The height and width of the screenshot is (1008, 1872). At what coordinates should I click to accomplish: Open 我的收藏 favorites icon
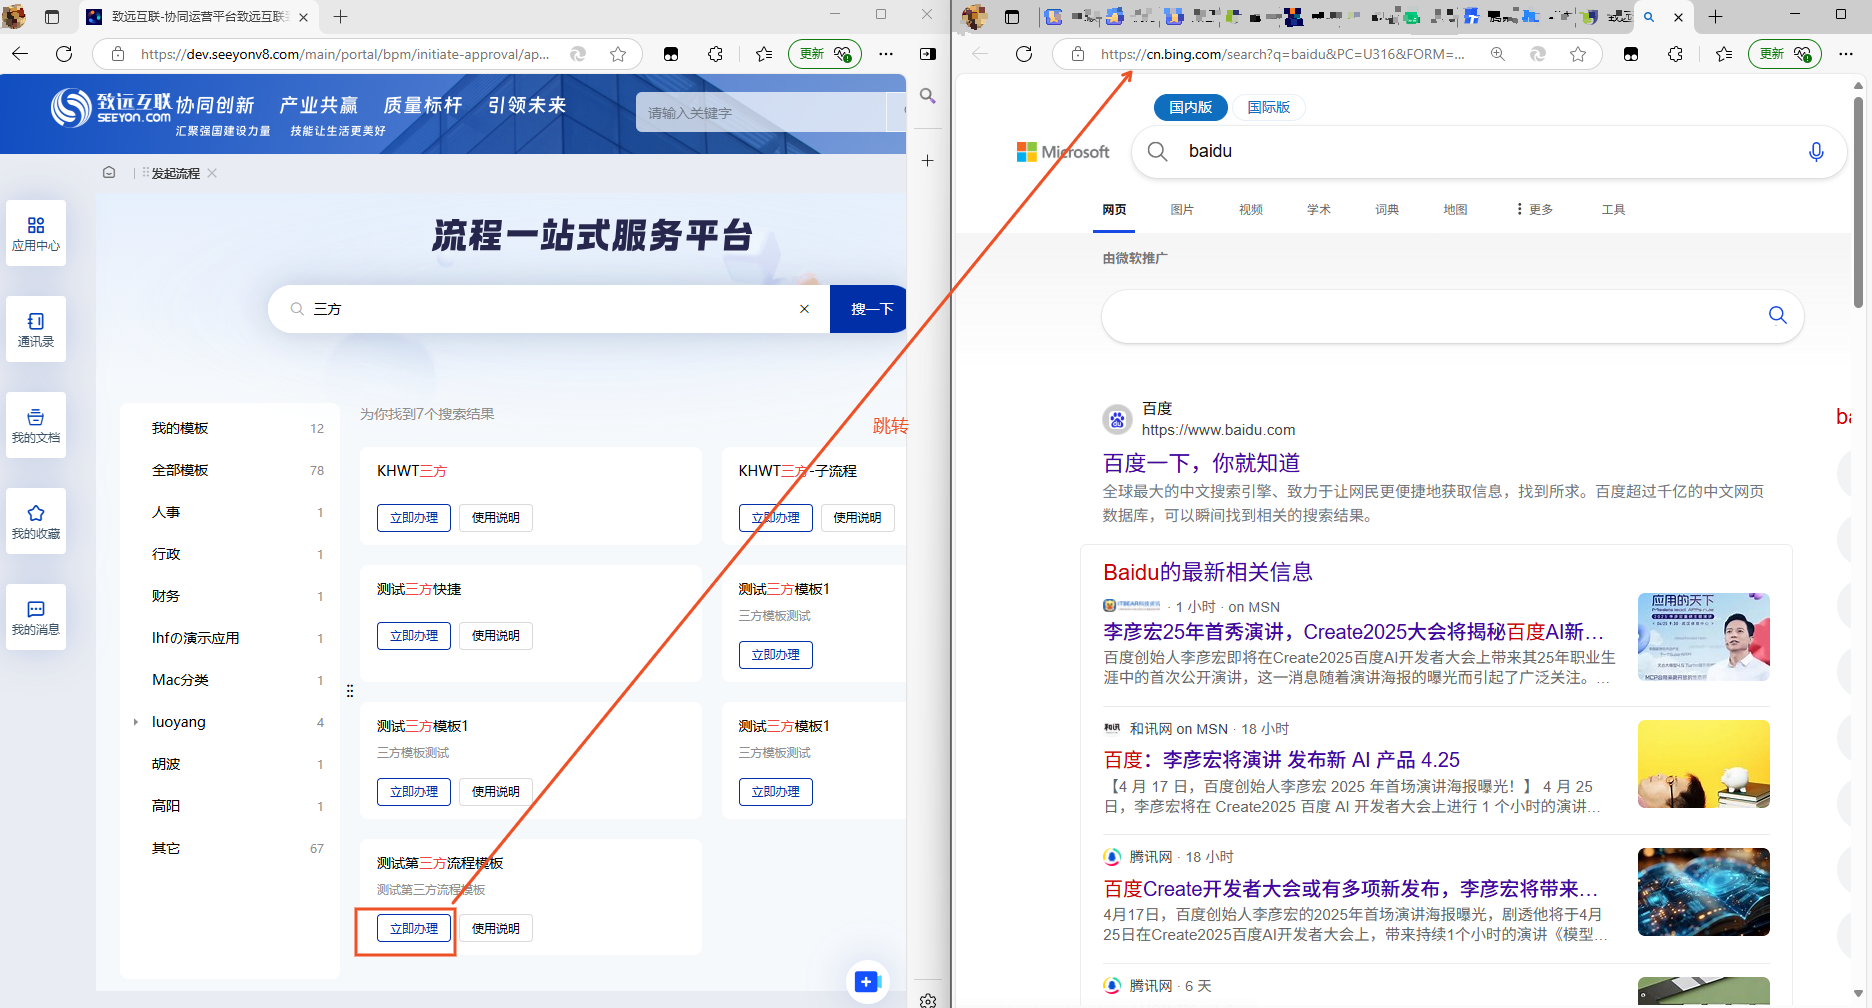pos(36,521)
